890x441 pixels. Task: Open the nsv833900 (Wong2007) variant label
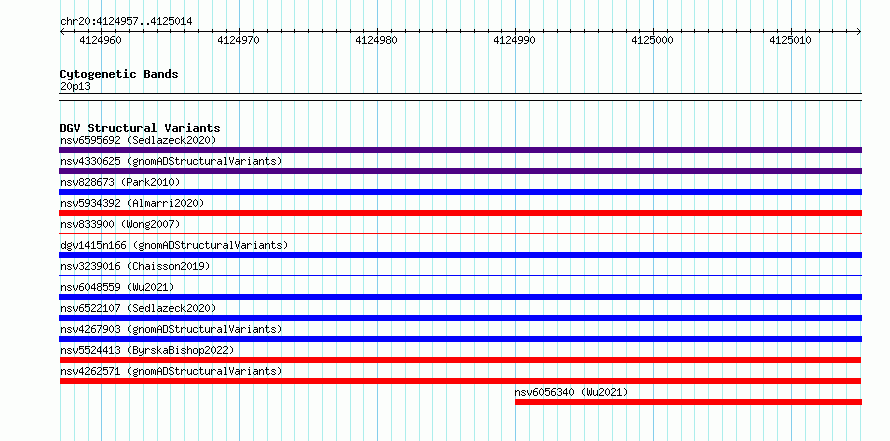point(120,224)
